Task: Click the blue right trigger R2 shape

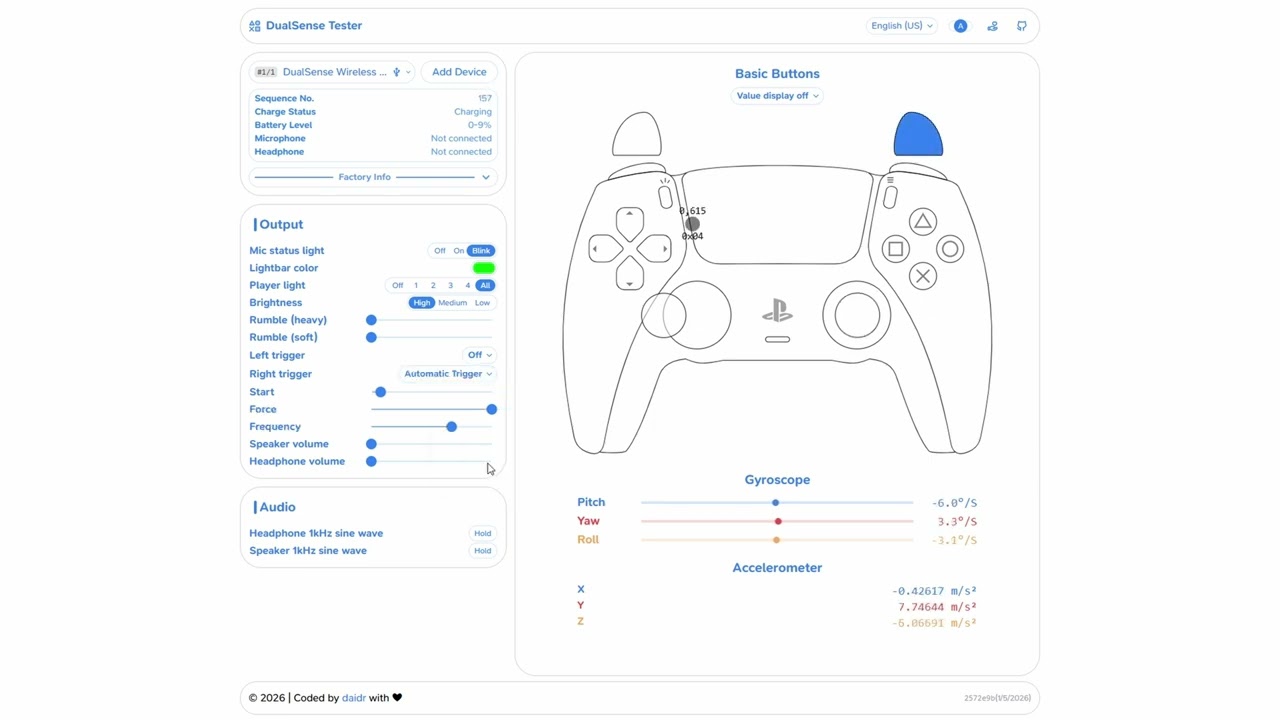Action: [x=918, y=135]
